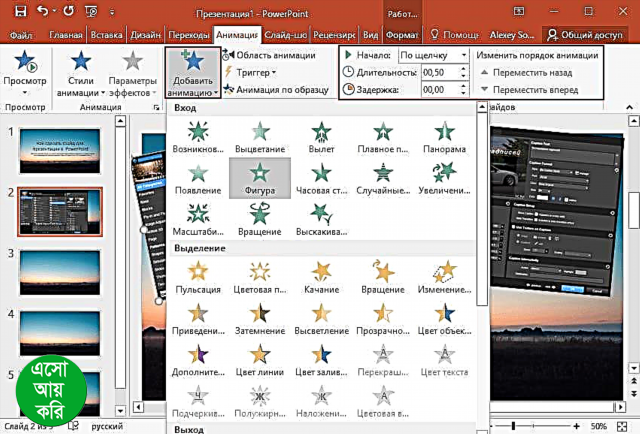The width and height of the screenshot is (640, 434).
Task: Apply the Панорама entrance animation
Action: [443, 137]
